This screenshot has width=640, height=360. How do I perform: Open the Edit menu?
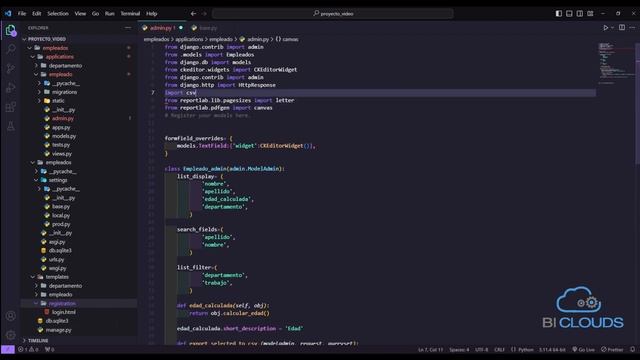[x=37, y=13]
